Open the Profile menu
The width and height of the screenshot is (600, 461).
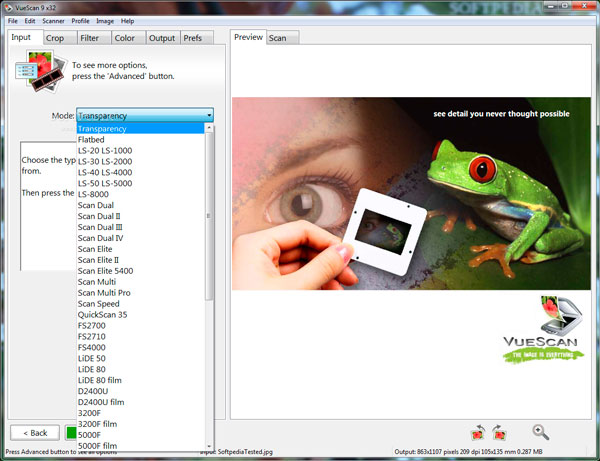point(80,21)
